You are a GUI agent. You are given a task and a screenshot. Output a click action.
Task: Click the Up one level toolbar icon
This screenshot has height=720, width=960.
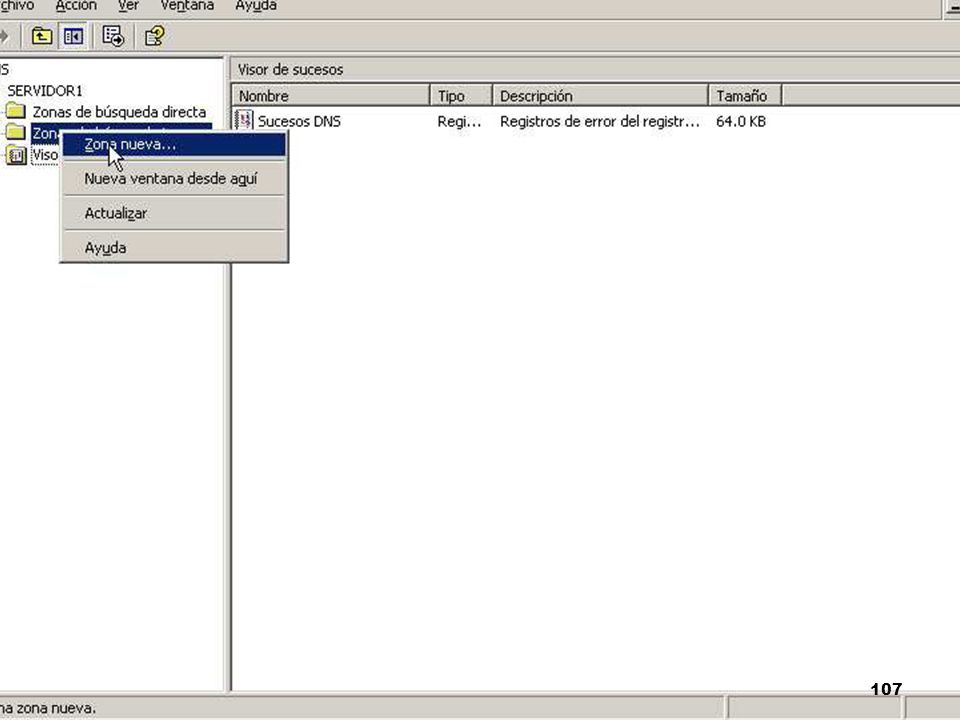(42, 37)
